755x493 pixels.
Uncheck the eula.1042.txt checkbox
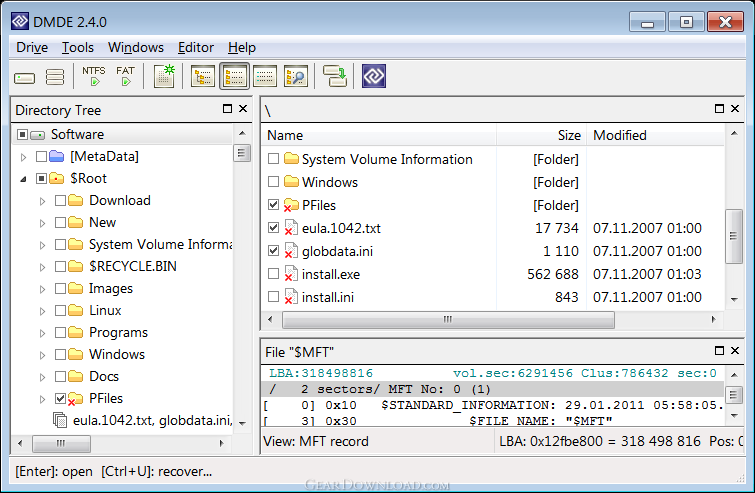[273, 227]
